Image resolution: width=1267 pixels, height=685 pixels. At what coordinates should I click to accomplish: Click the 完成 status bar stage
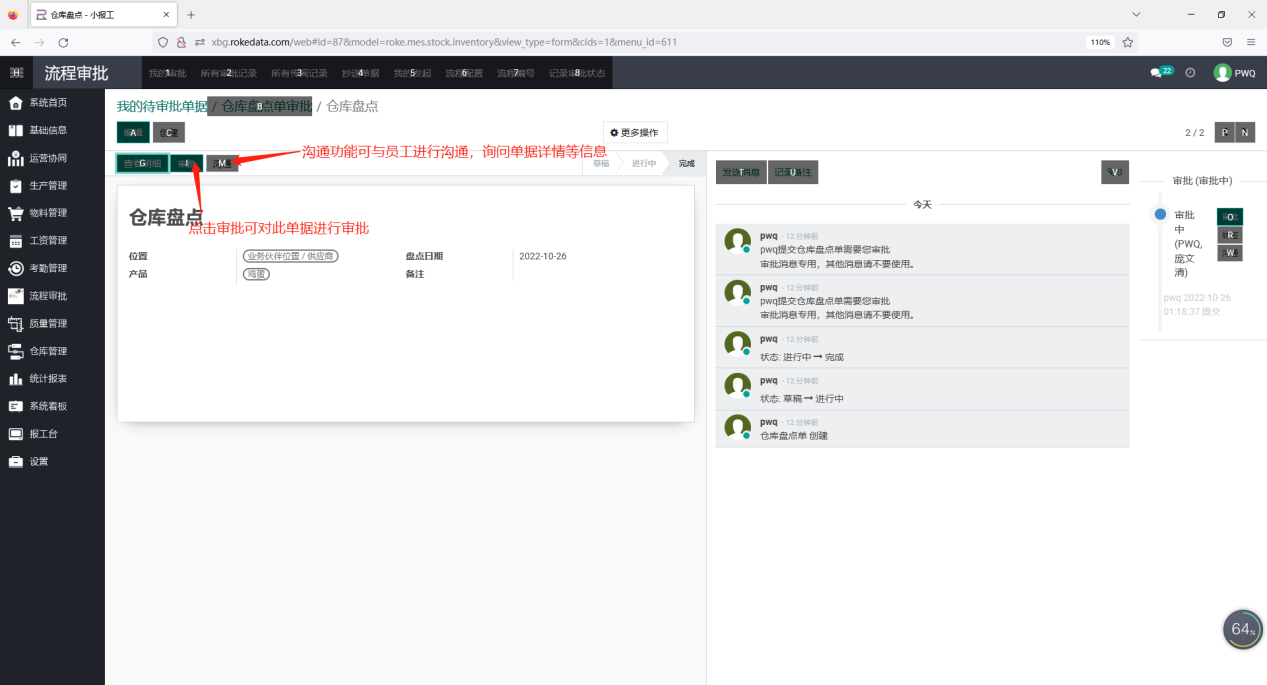tap(686, 163)
